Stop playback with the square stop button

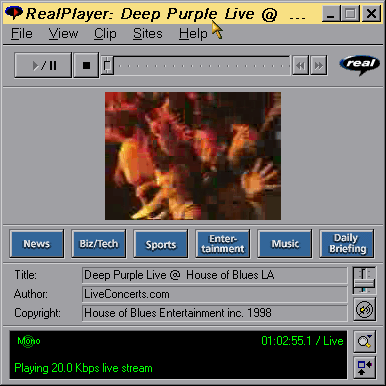click(x=86, y=65)
